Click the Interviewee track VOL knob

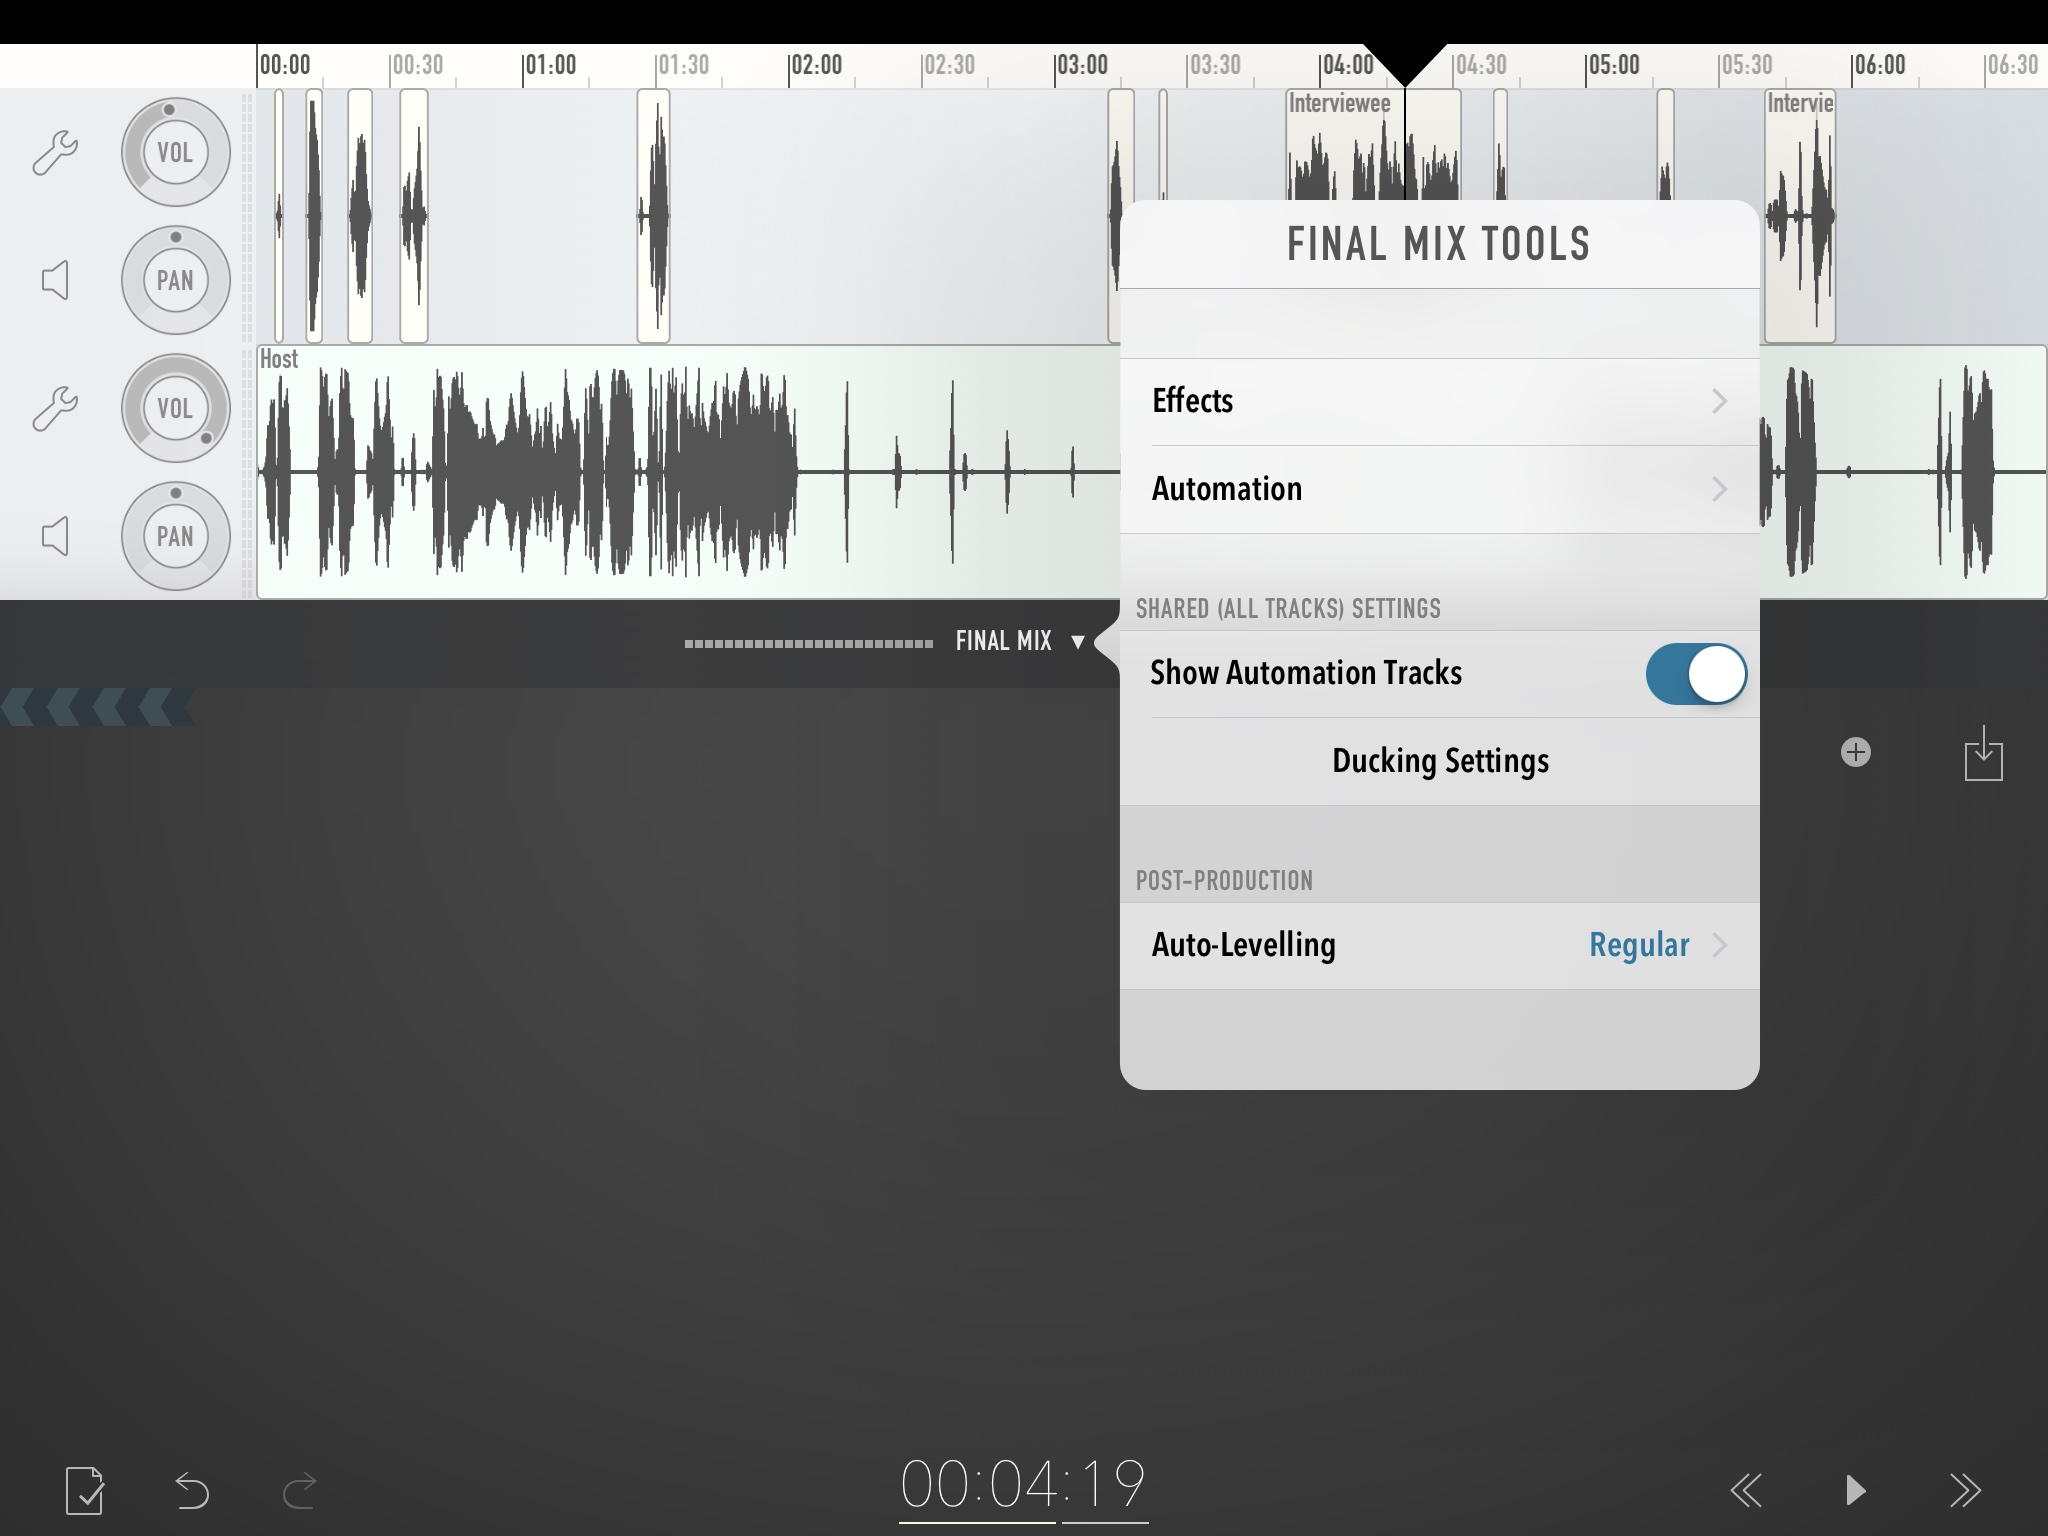tap(176, 152)
